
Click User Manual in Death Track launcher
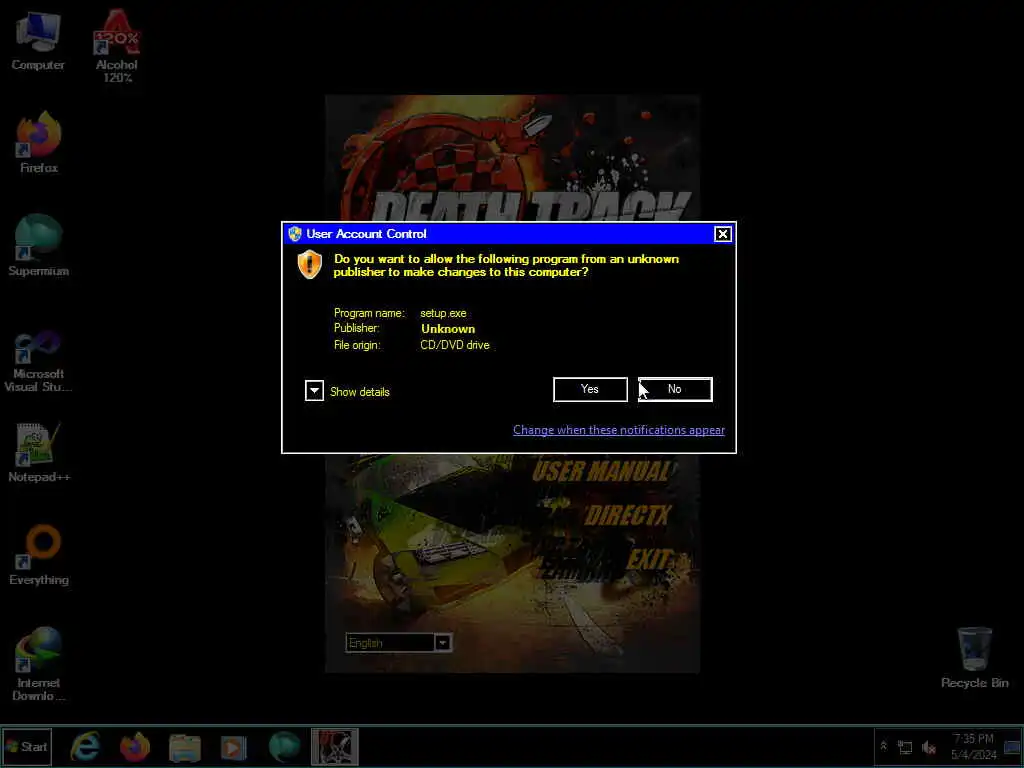[x=601, y=472]
